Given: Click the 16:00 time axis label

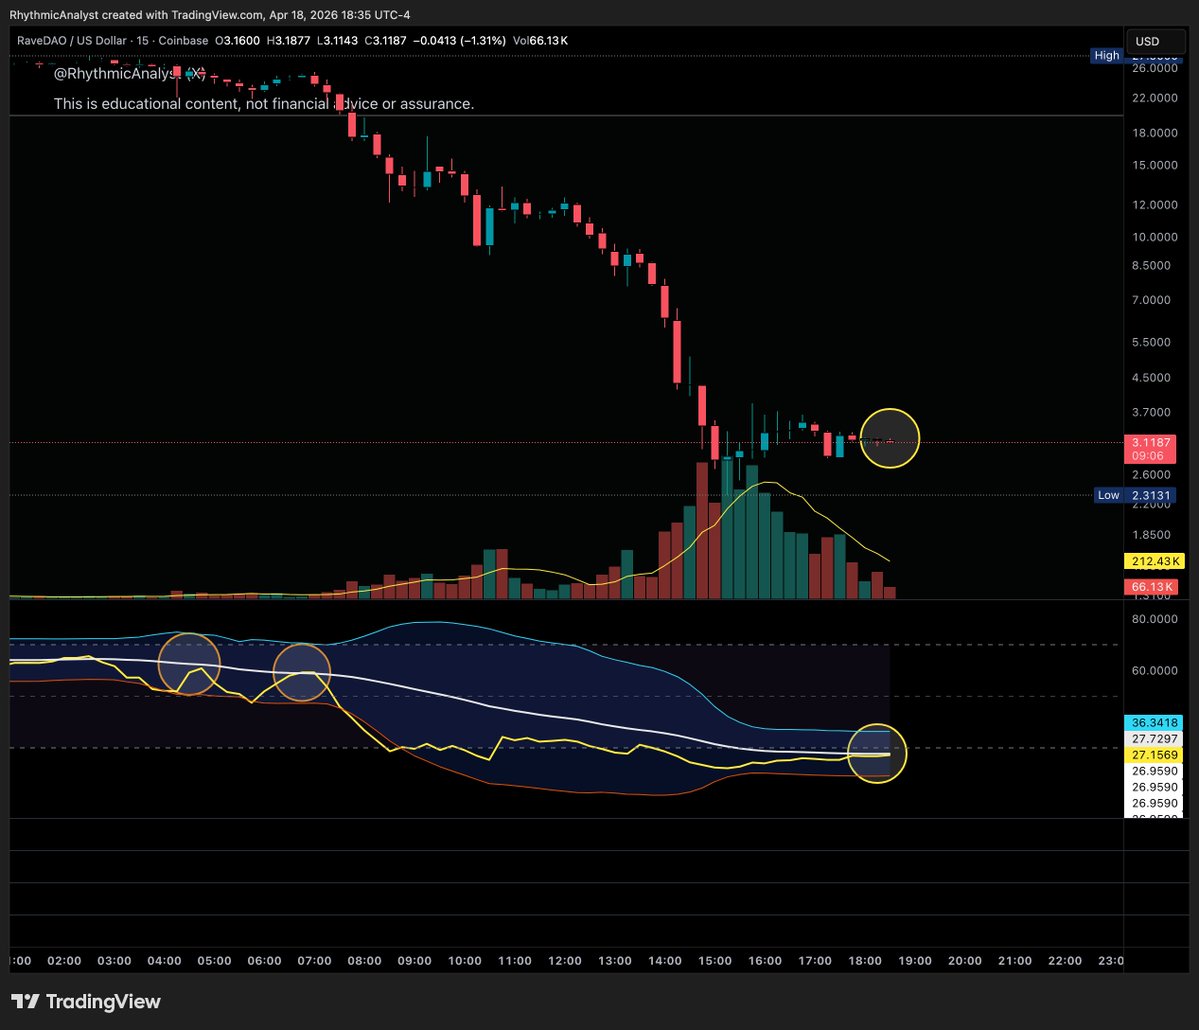Looking at the screenshot, I should 765,960.
